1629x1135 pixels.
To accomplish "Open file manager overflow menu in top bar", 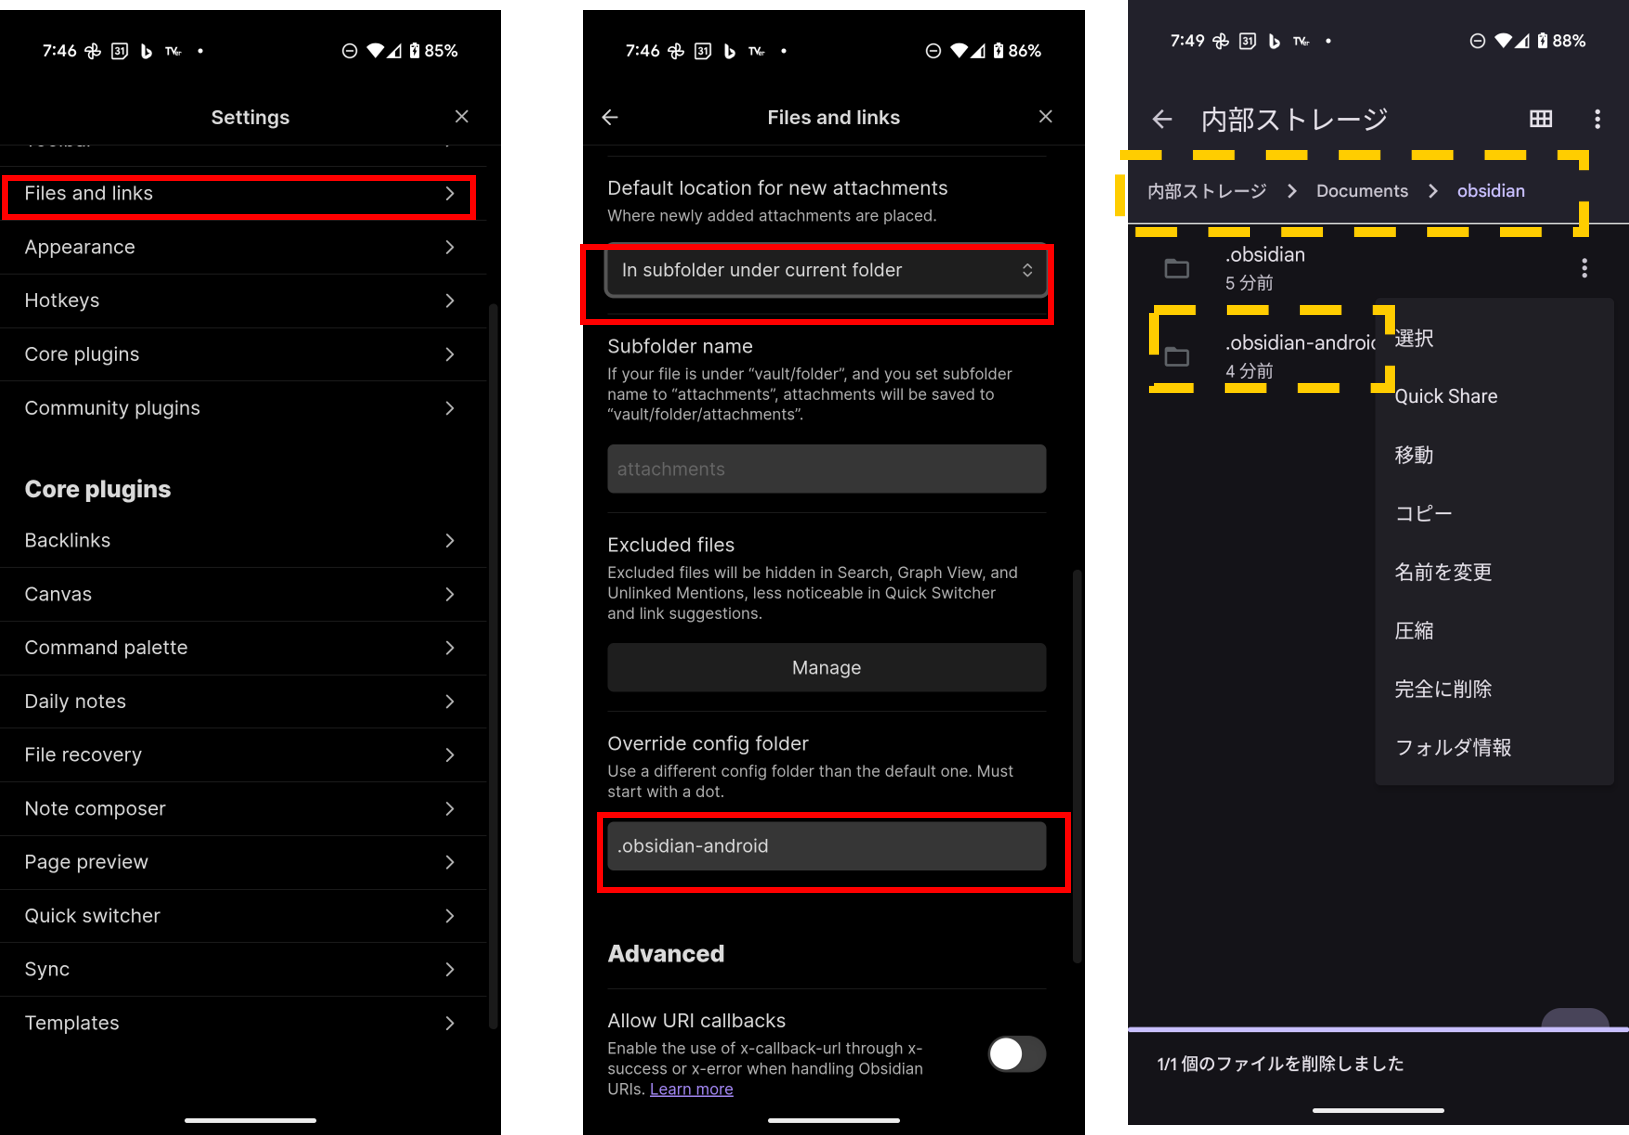I will 1597,119.
